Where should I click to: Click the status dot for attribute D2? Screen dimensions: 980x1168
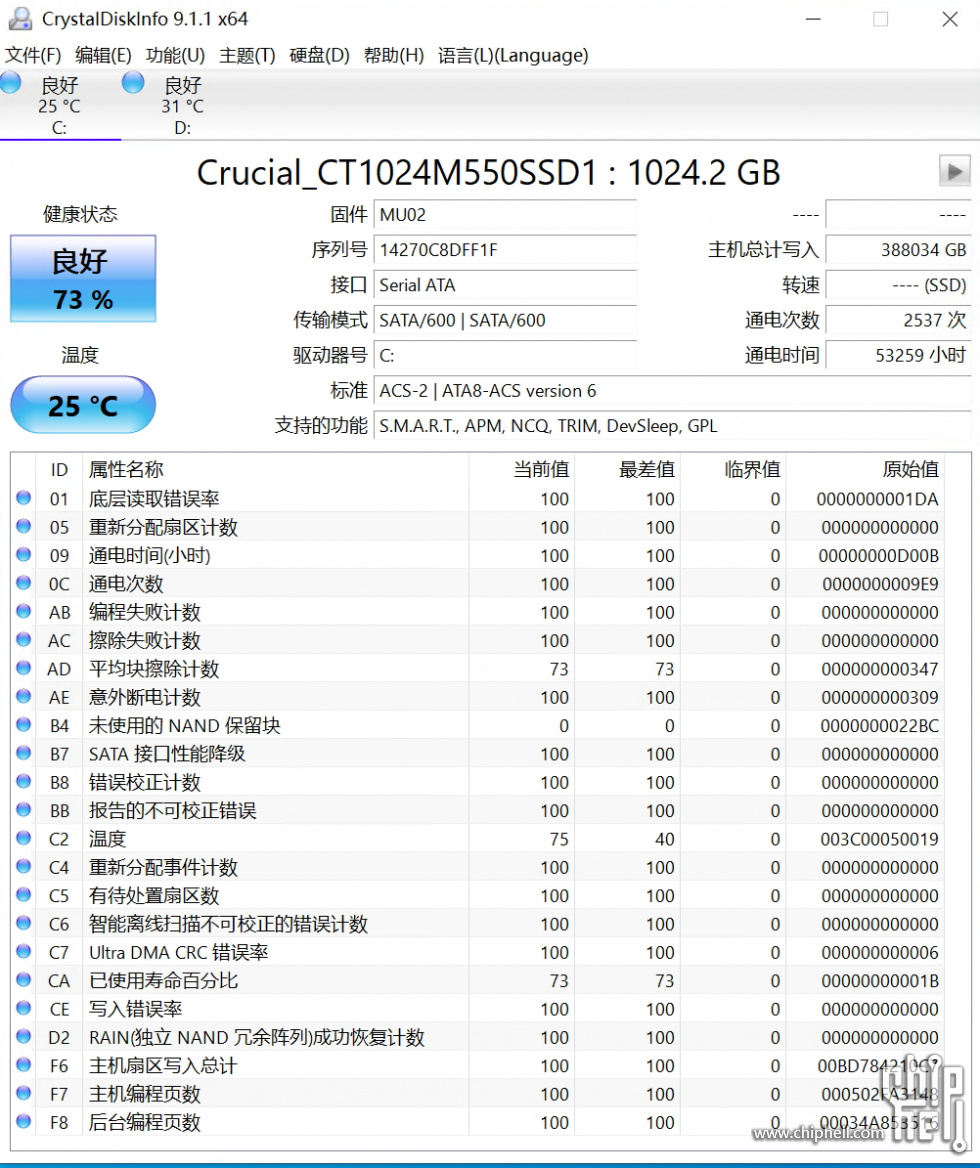[24, 1035]
